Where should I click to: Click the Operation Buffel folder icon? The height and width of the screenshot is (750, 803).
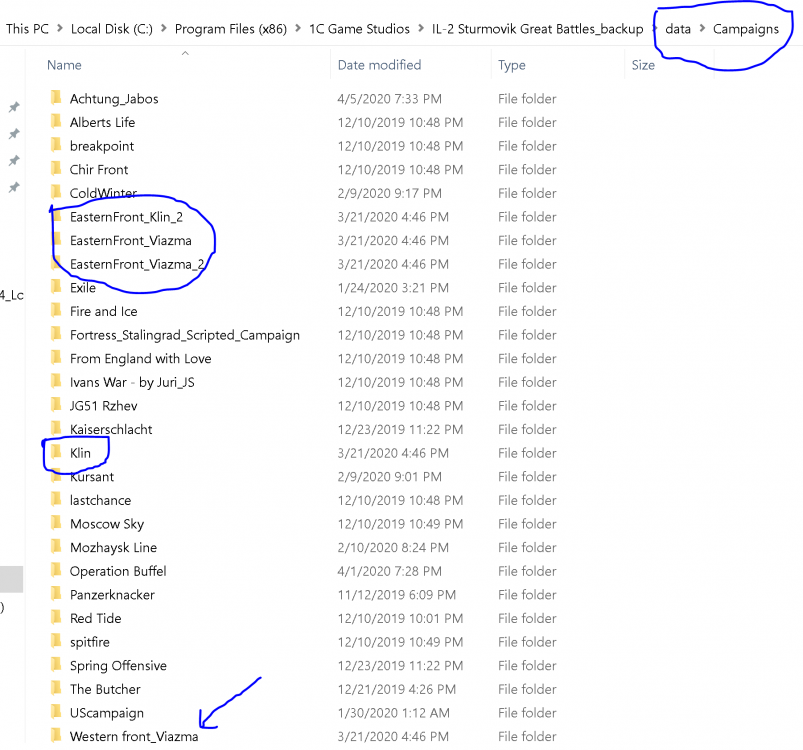click(56, 570)
